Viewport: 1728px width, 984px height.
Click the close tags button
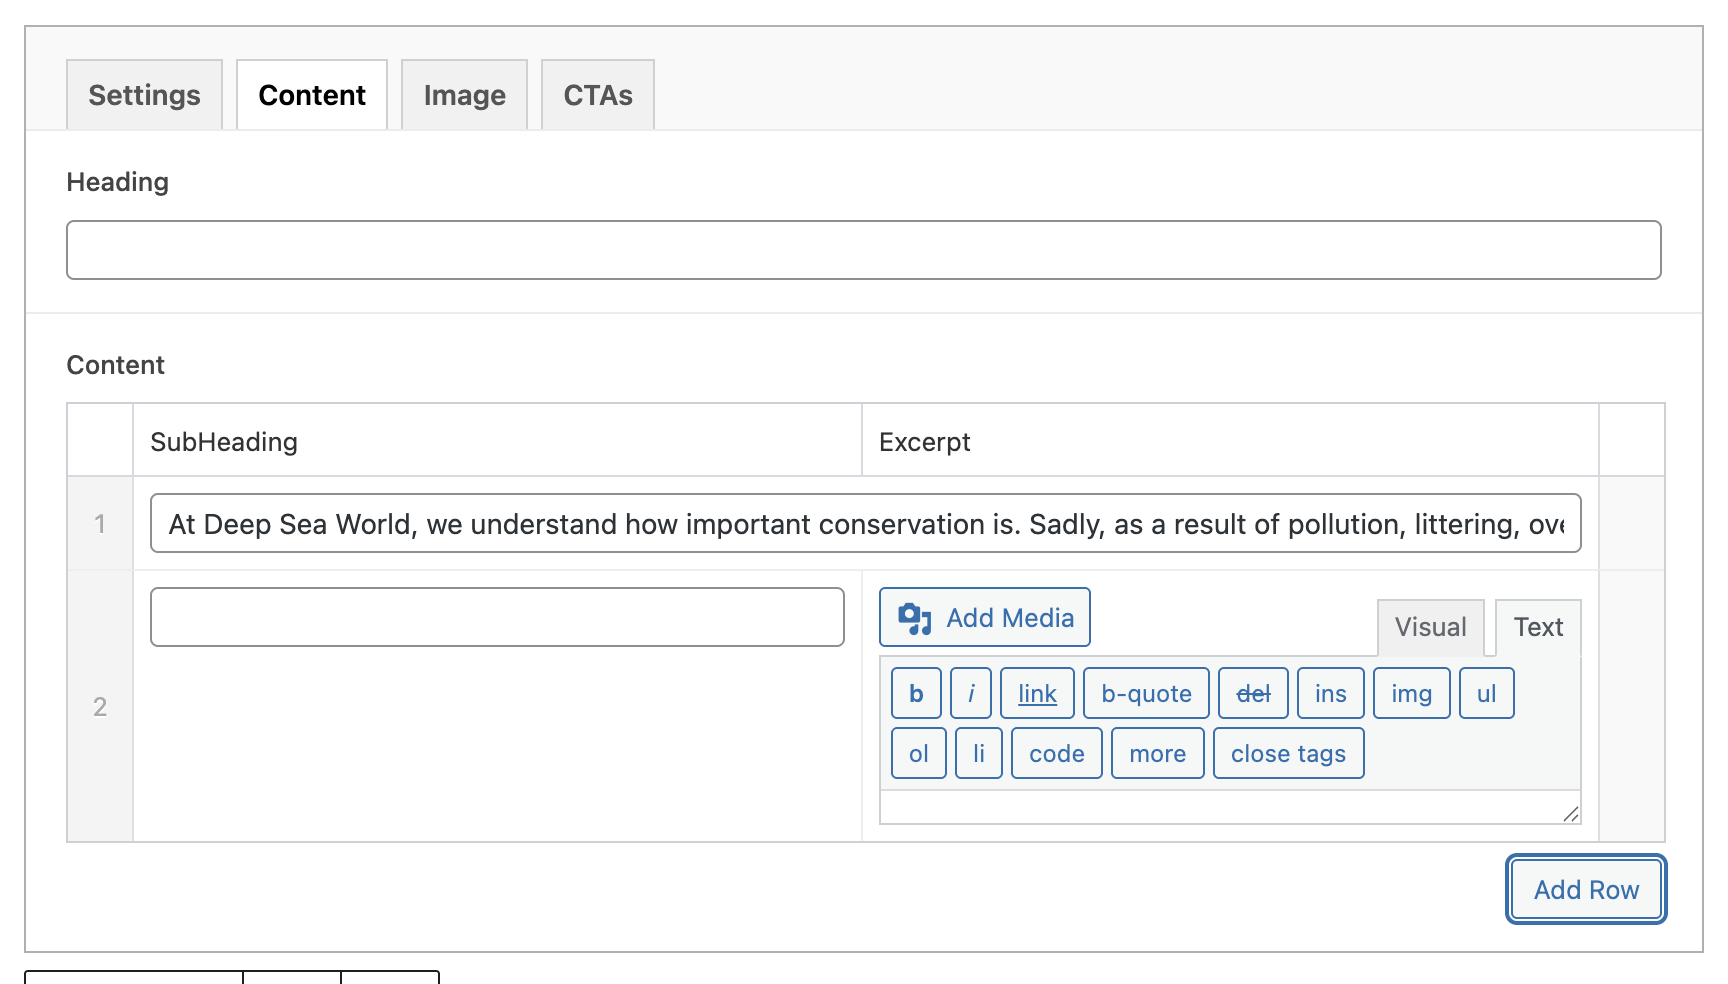pos(1289,753)
